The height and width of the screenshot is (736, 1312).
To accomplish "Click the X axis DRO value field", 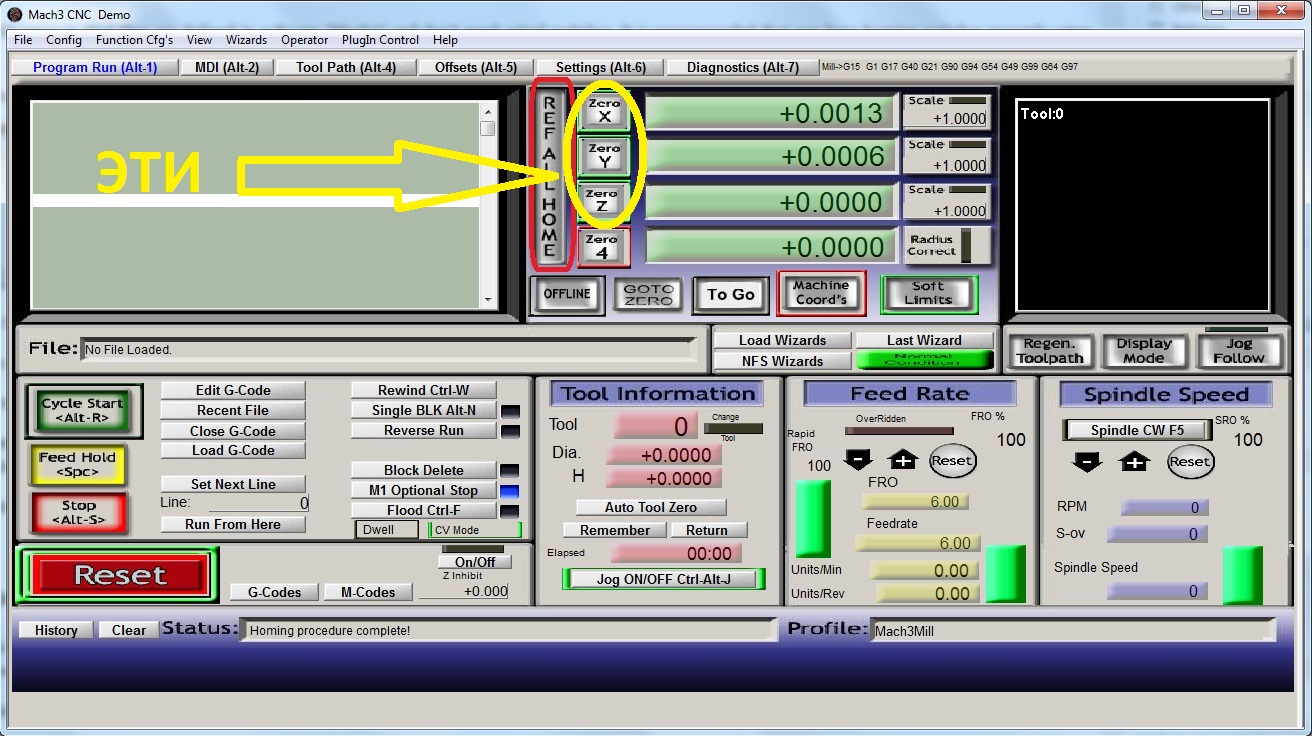I will (x=770, y=112).
